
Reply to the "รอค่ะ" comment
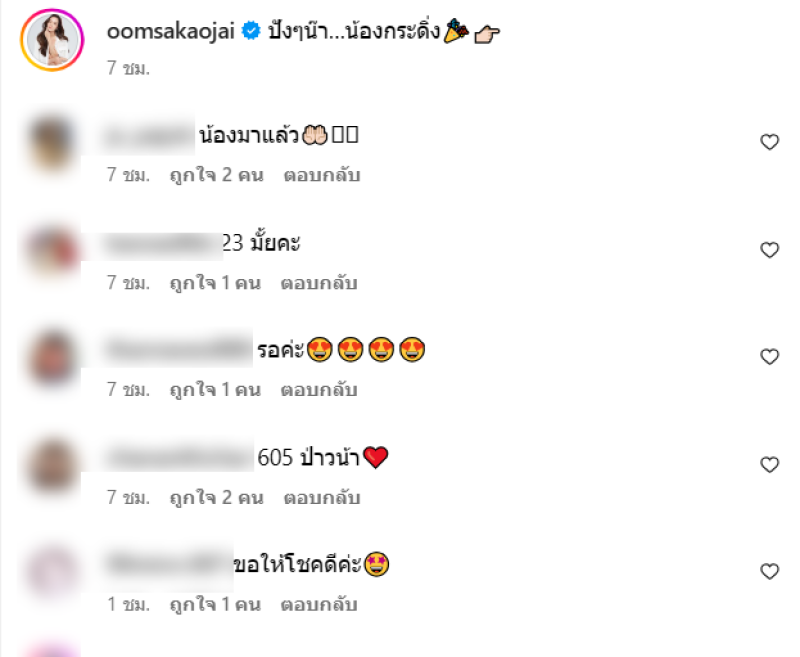tap(319, 390)
